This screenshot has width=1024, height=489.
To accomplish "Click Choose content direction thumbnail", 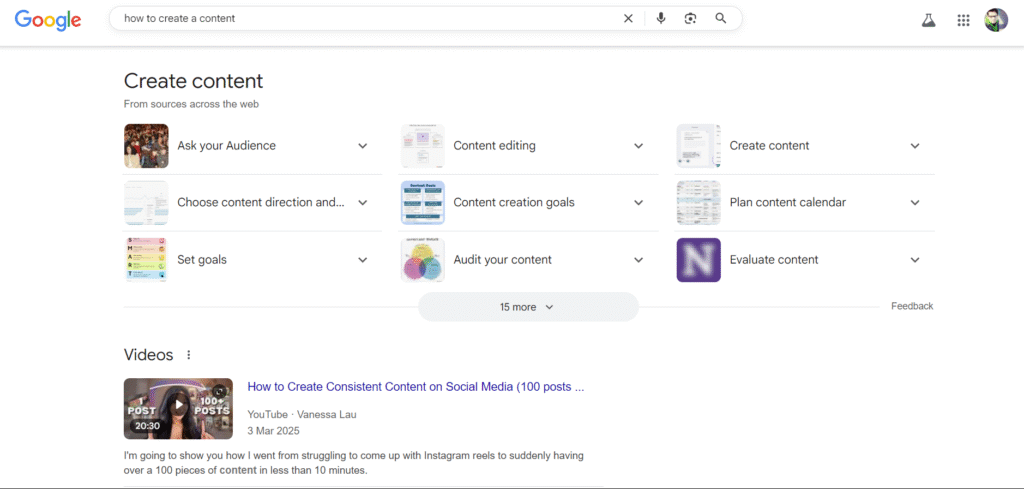I will point(146,202).
